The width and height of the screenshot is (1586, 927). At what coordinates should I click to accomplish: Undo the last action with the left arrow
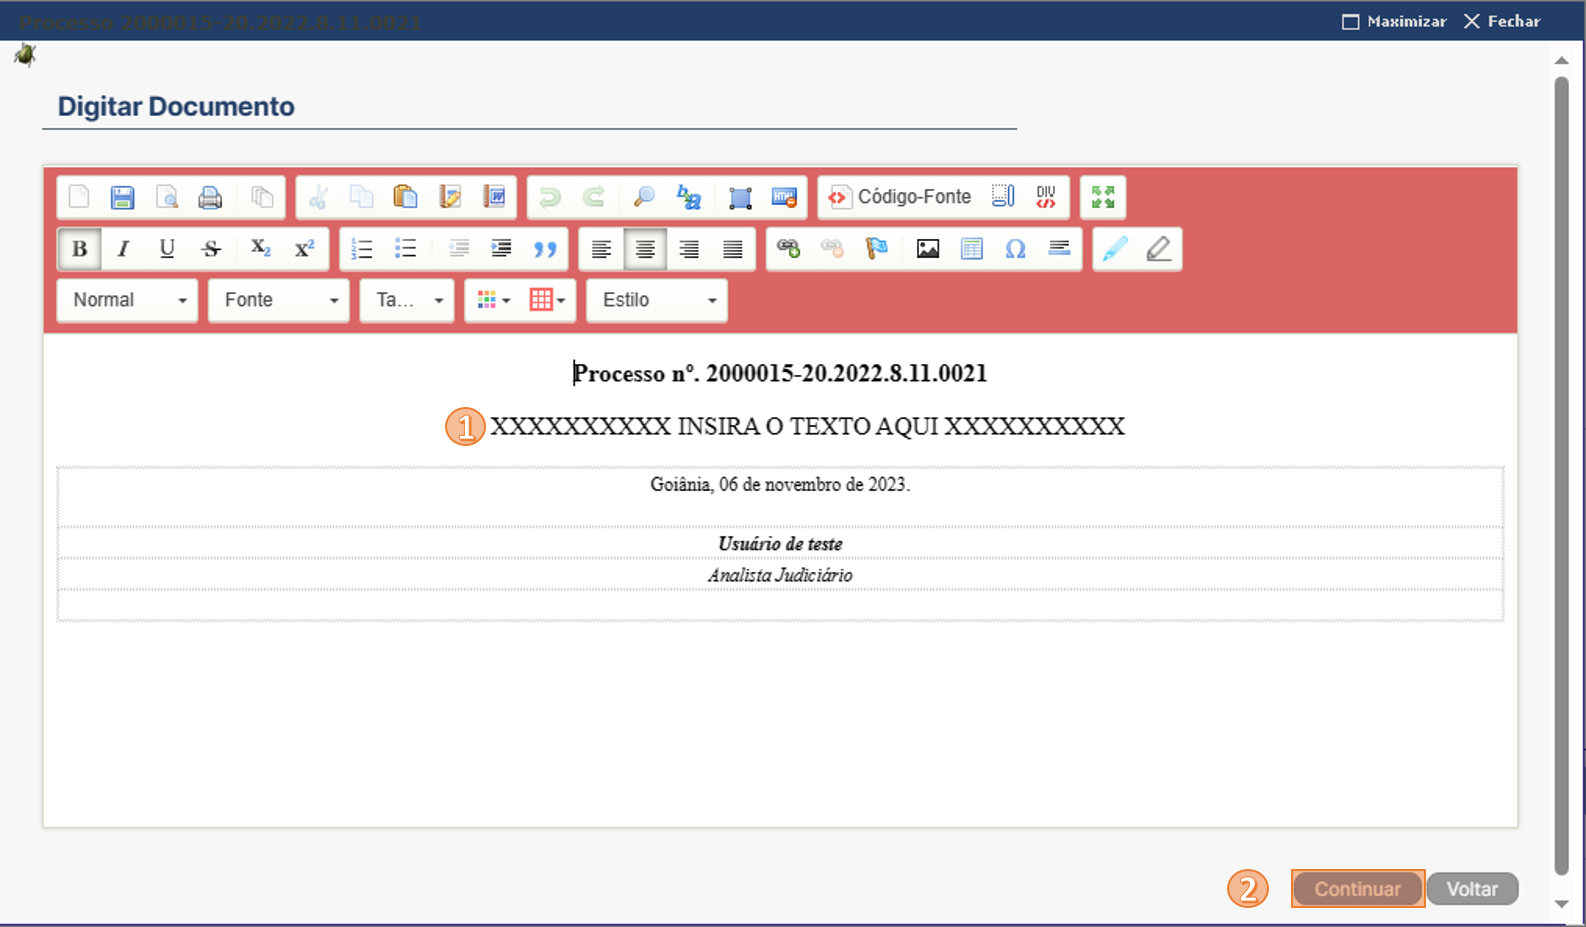click(549, 197)
